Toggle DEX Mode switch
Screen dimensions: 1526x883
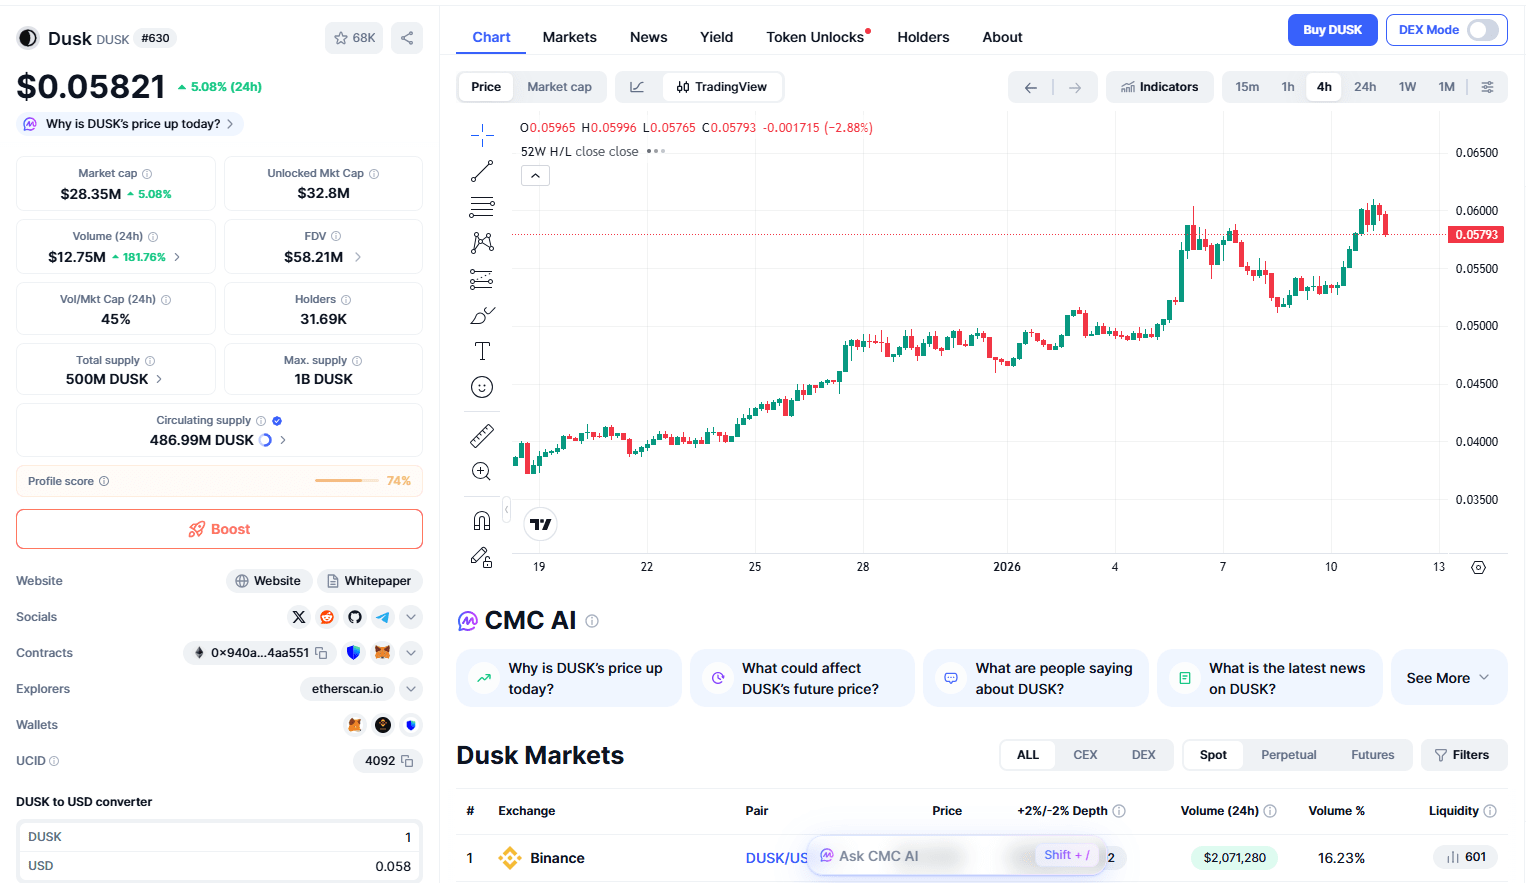coord(1483,30)
